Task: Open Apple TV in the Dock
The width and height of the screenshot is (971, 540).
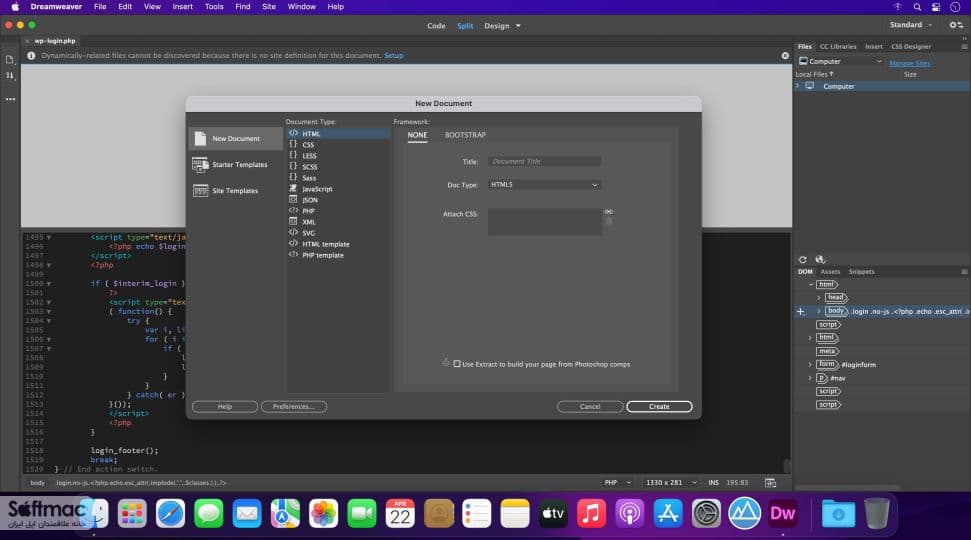Action: tap(553, 513)
